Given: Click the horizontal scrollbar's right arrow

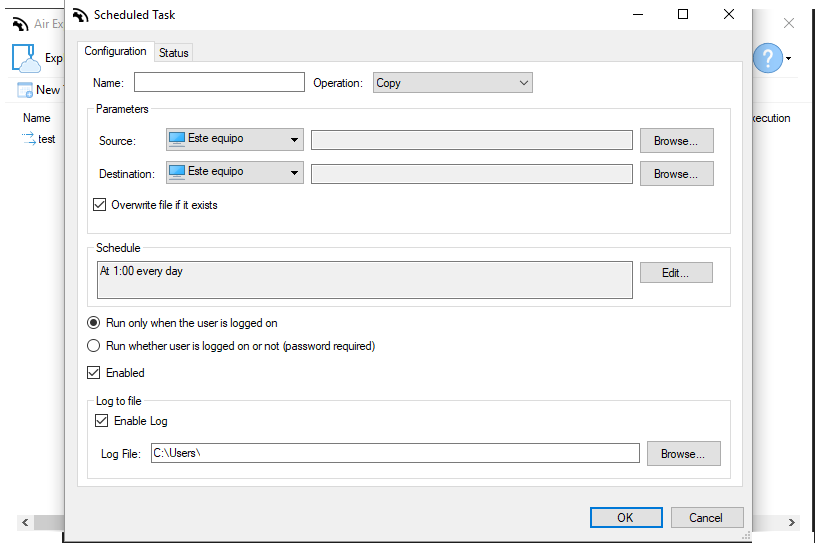Looking at the screenshot, I should click(791, 522).
